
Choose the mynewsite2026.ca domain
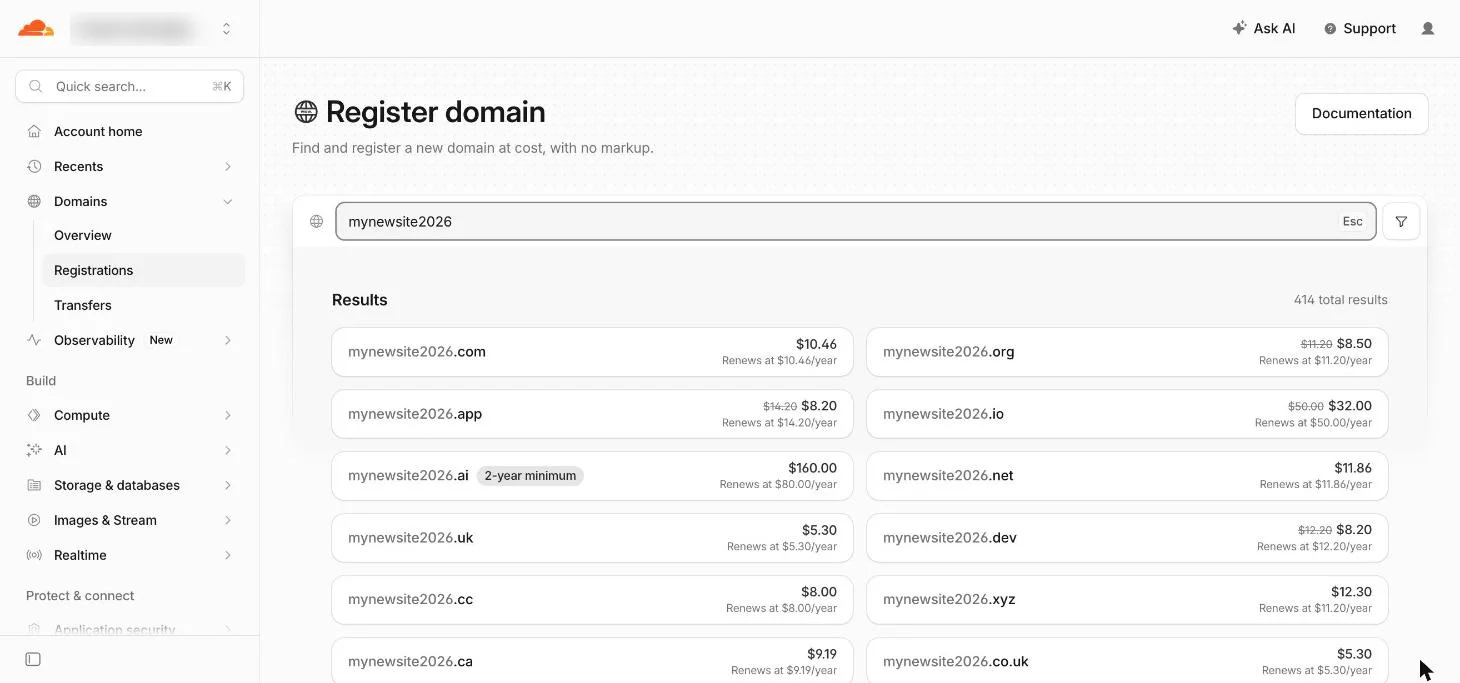click(x=592, y=660)
